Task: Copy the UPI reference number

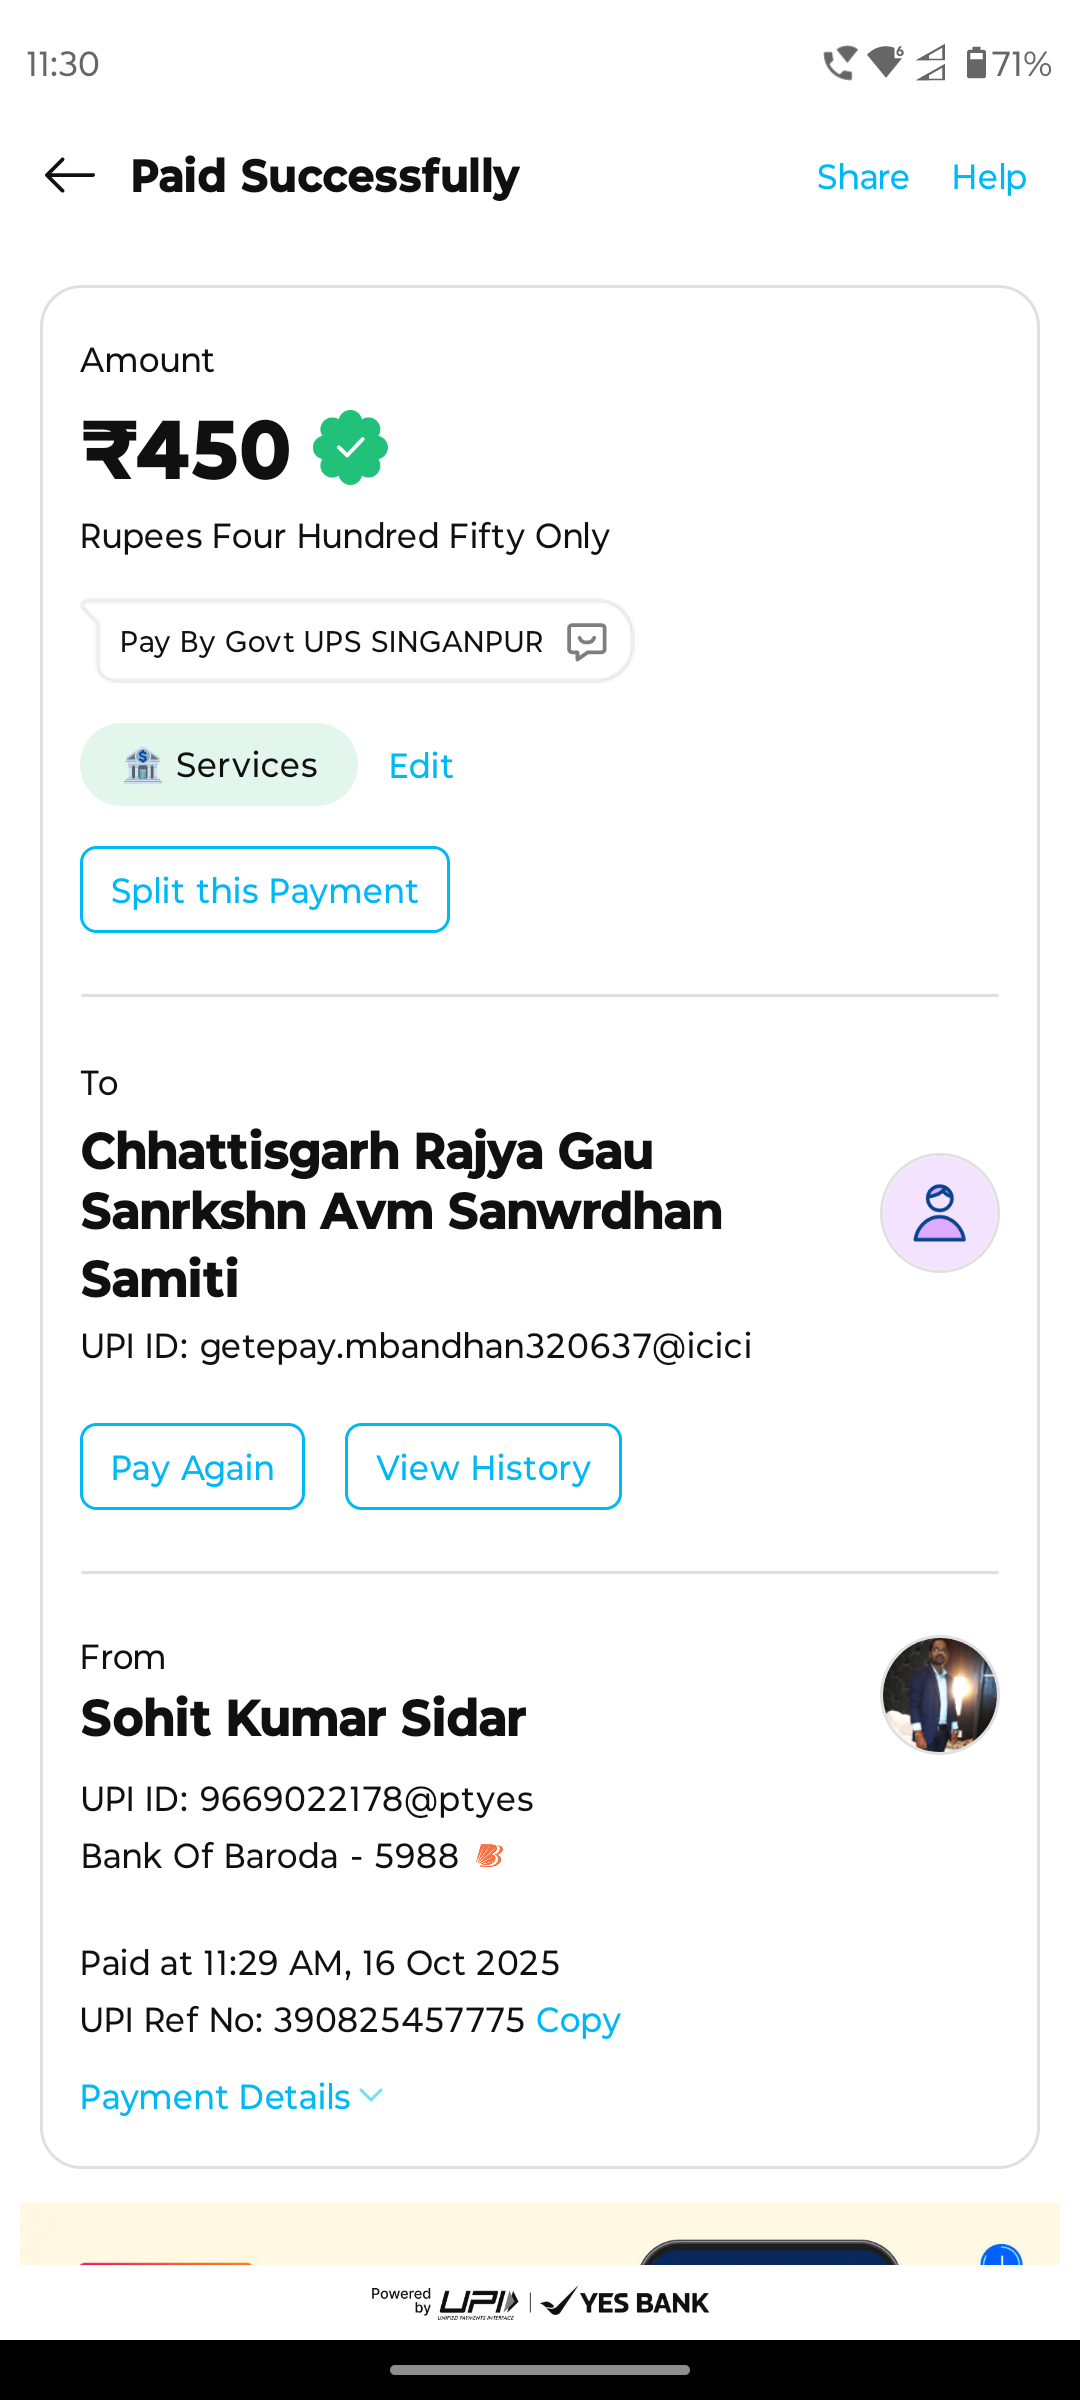Action: pos(578,2020)
